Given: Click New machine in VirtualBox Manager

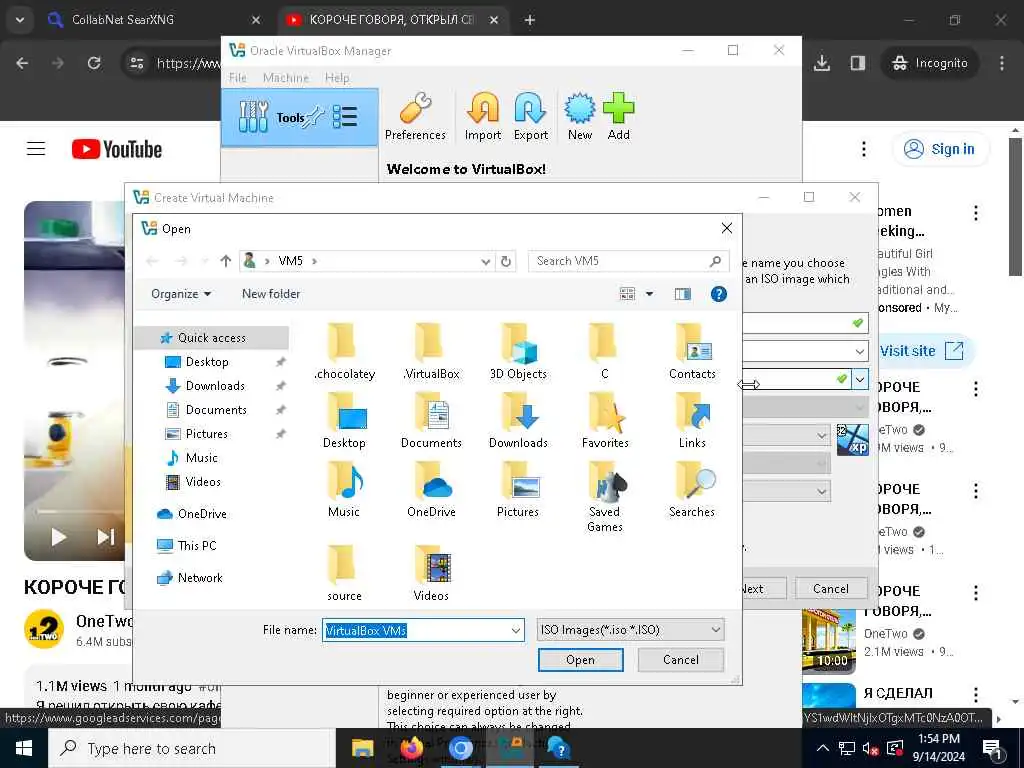Looking at the screenshot, I should pos(580,117).
